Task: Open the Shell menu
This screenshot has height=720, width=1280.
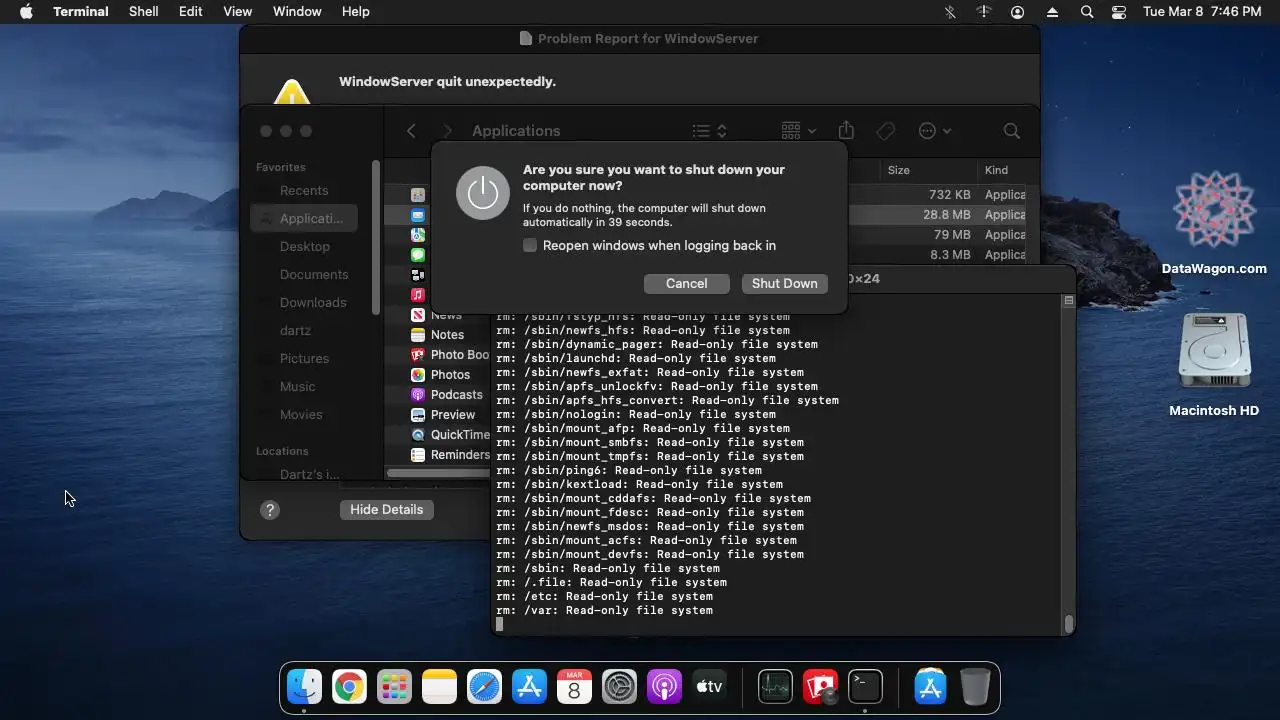Action: [x=144, y=12]
